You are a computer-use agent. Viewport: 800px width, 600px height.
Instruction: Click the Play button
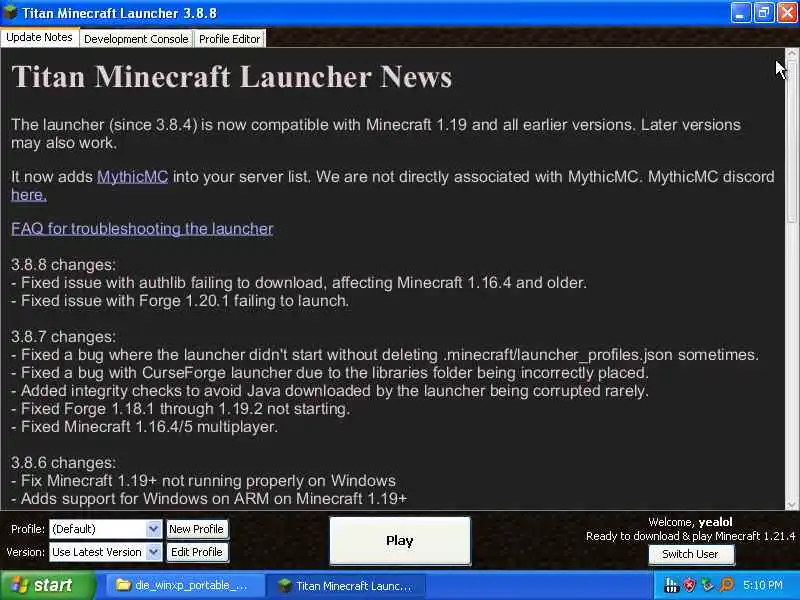pos(400,541)
